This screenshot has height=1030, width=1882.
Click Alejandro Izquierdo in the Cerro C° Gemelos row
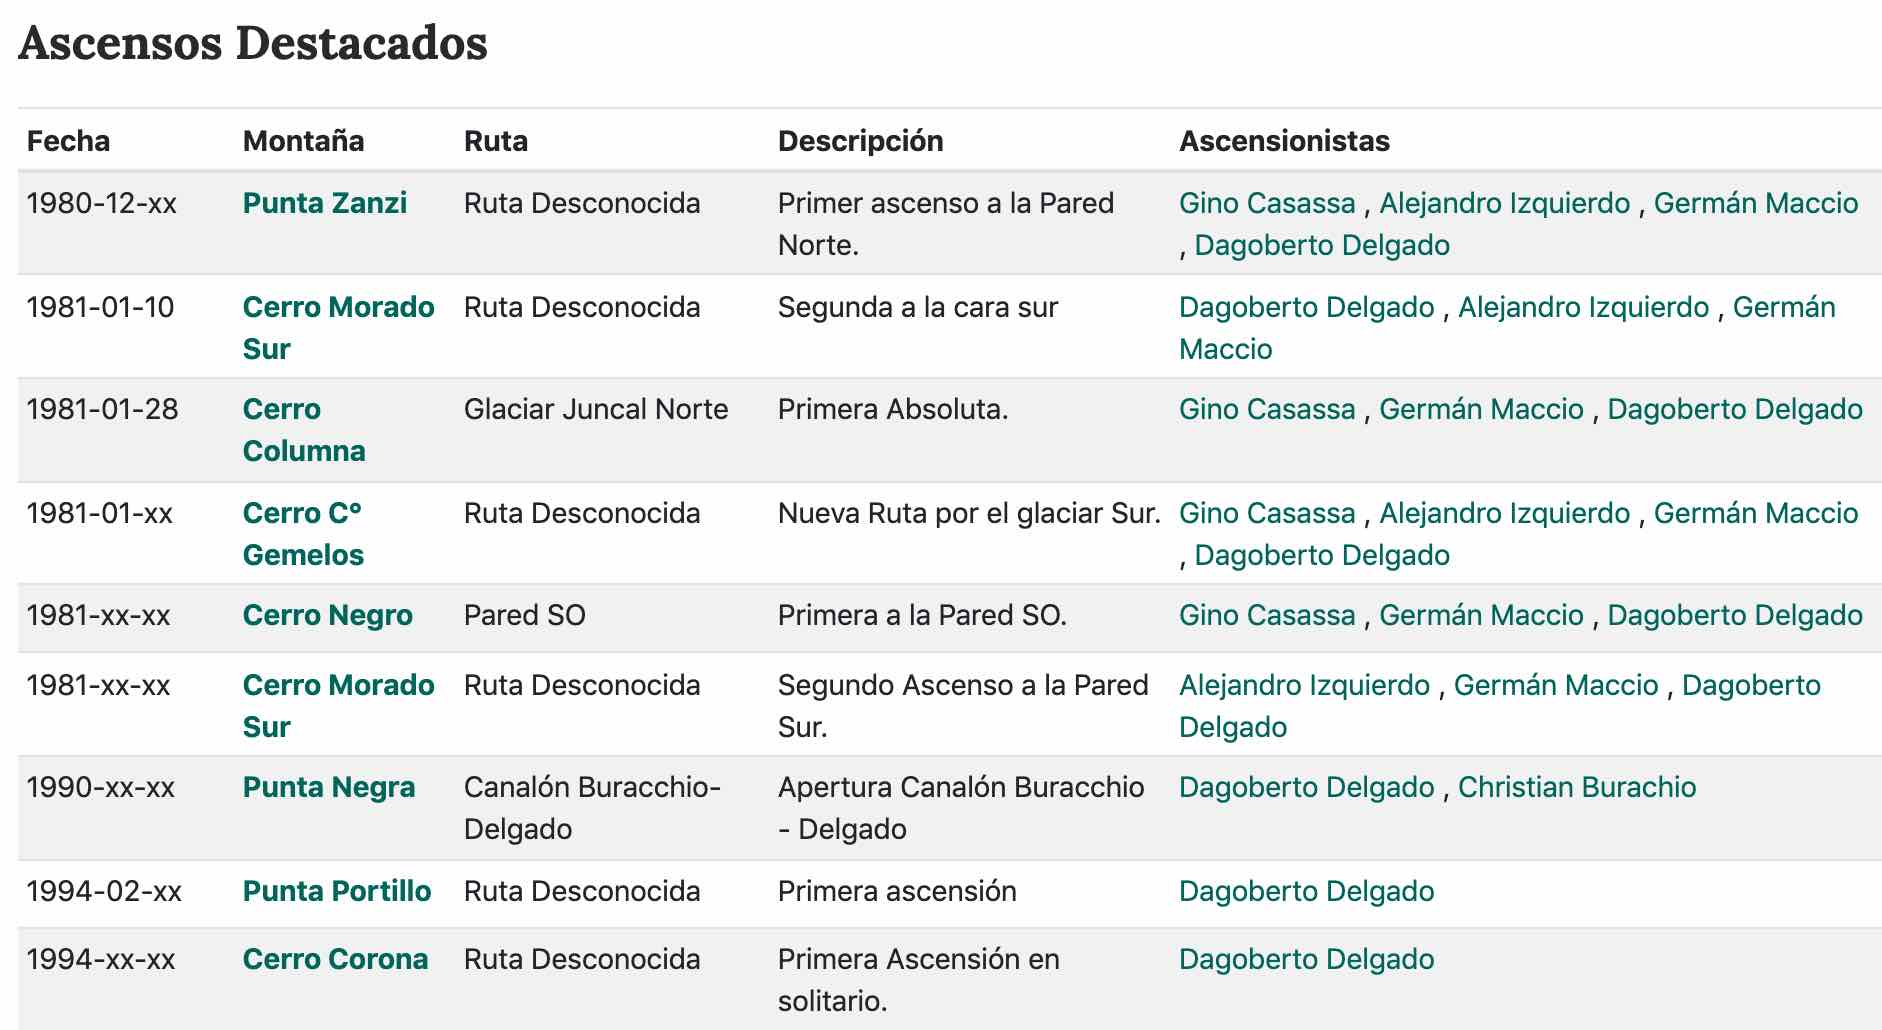(1504, 513)
